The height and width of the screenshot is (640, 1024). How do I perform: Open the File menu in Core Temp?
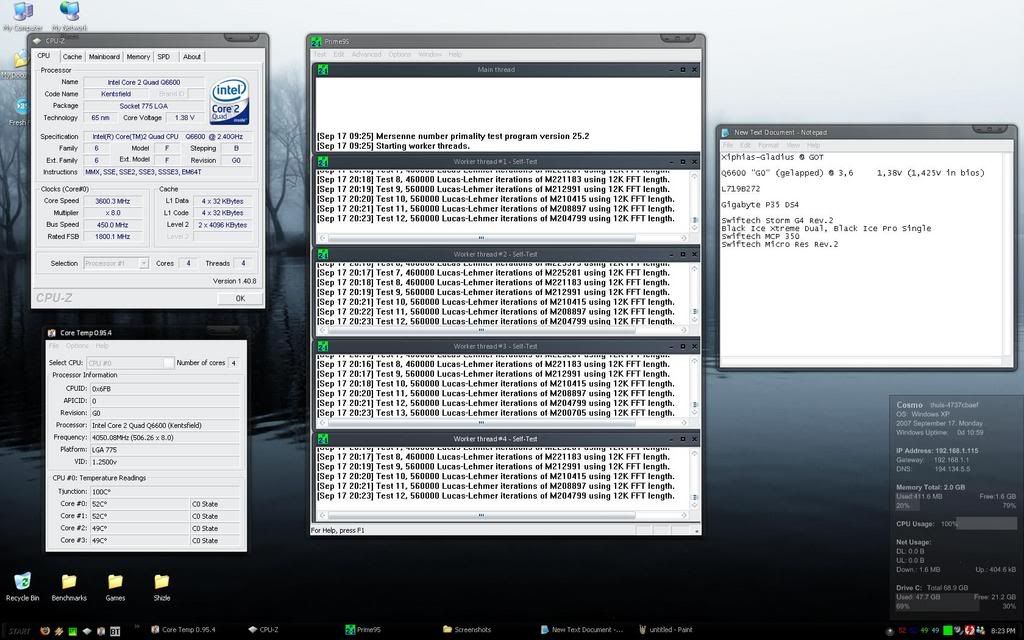pos(54,345)
